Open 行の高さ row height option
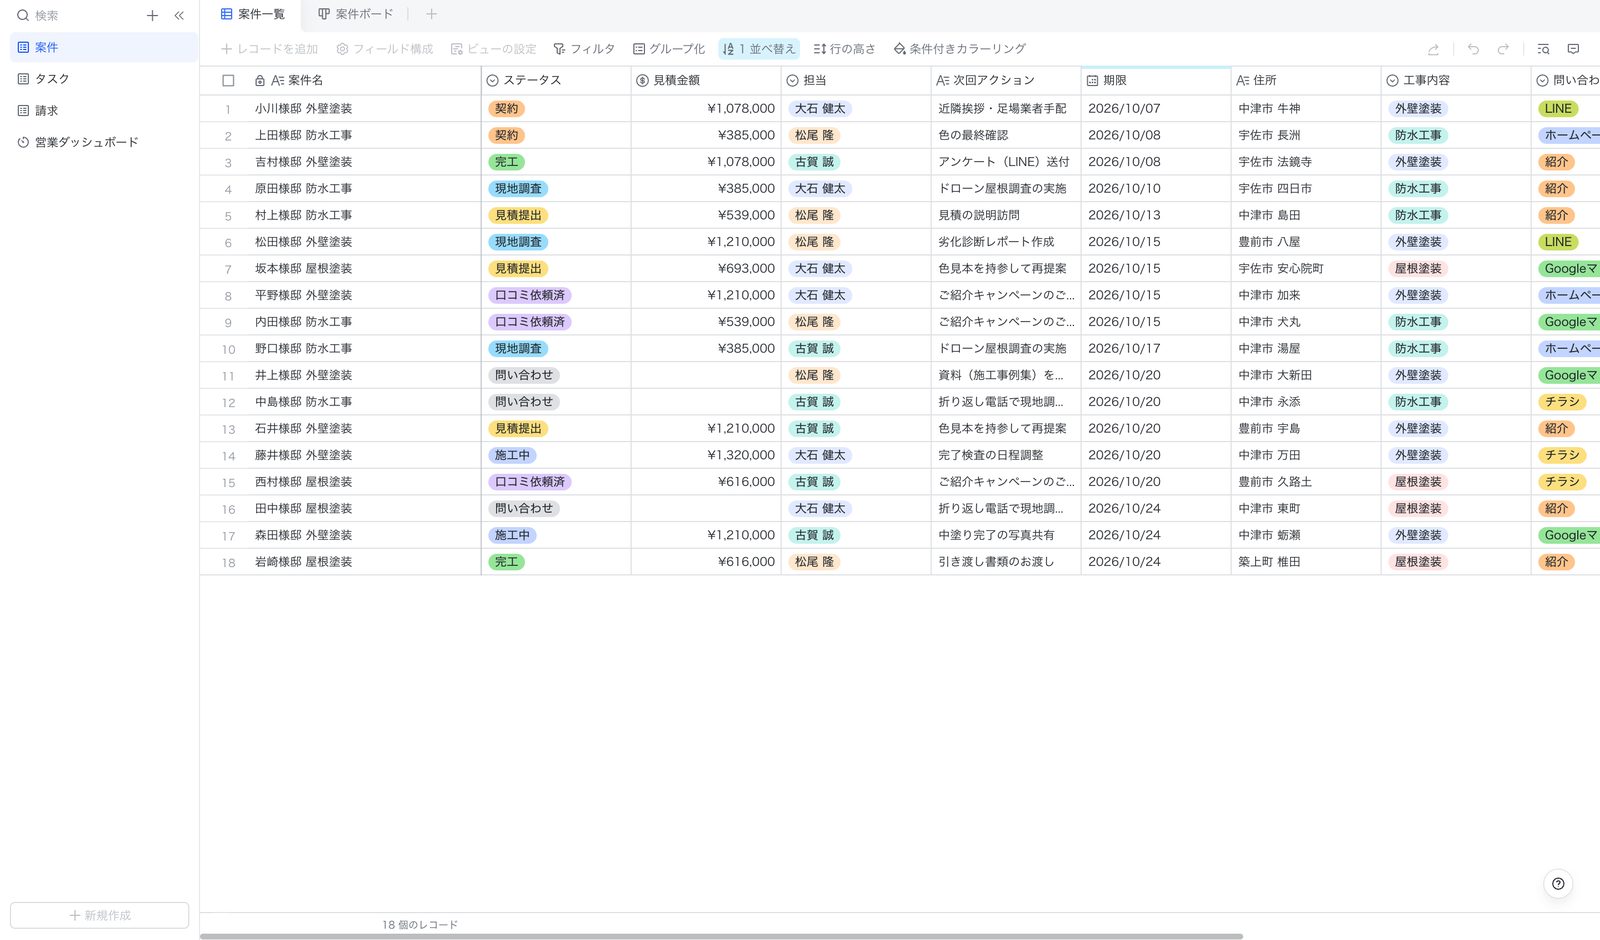Image resolution: width=1600 pixels, height=940 pixels. [844, 49]
